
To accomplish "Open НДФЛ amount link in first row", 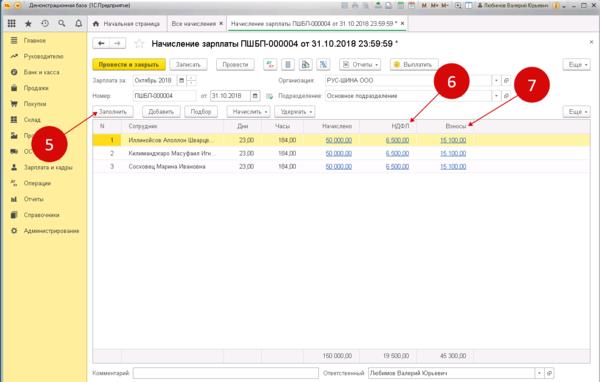I will (x=397, y=140).
